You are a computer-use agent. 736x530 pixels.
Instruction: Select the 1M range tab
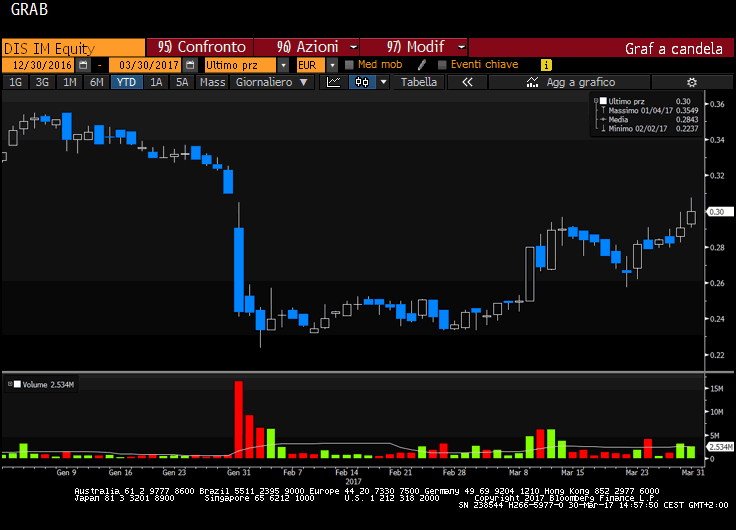69,82
